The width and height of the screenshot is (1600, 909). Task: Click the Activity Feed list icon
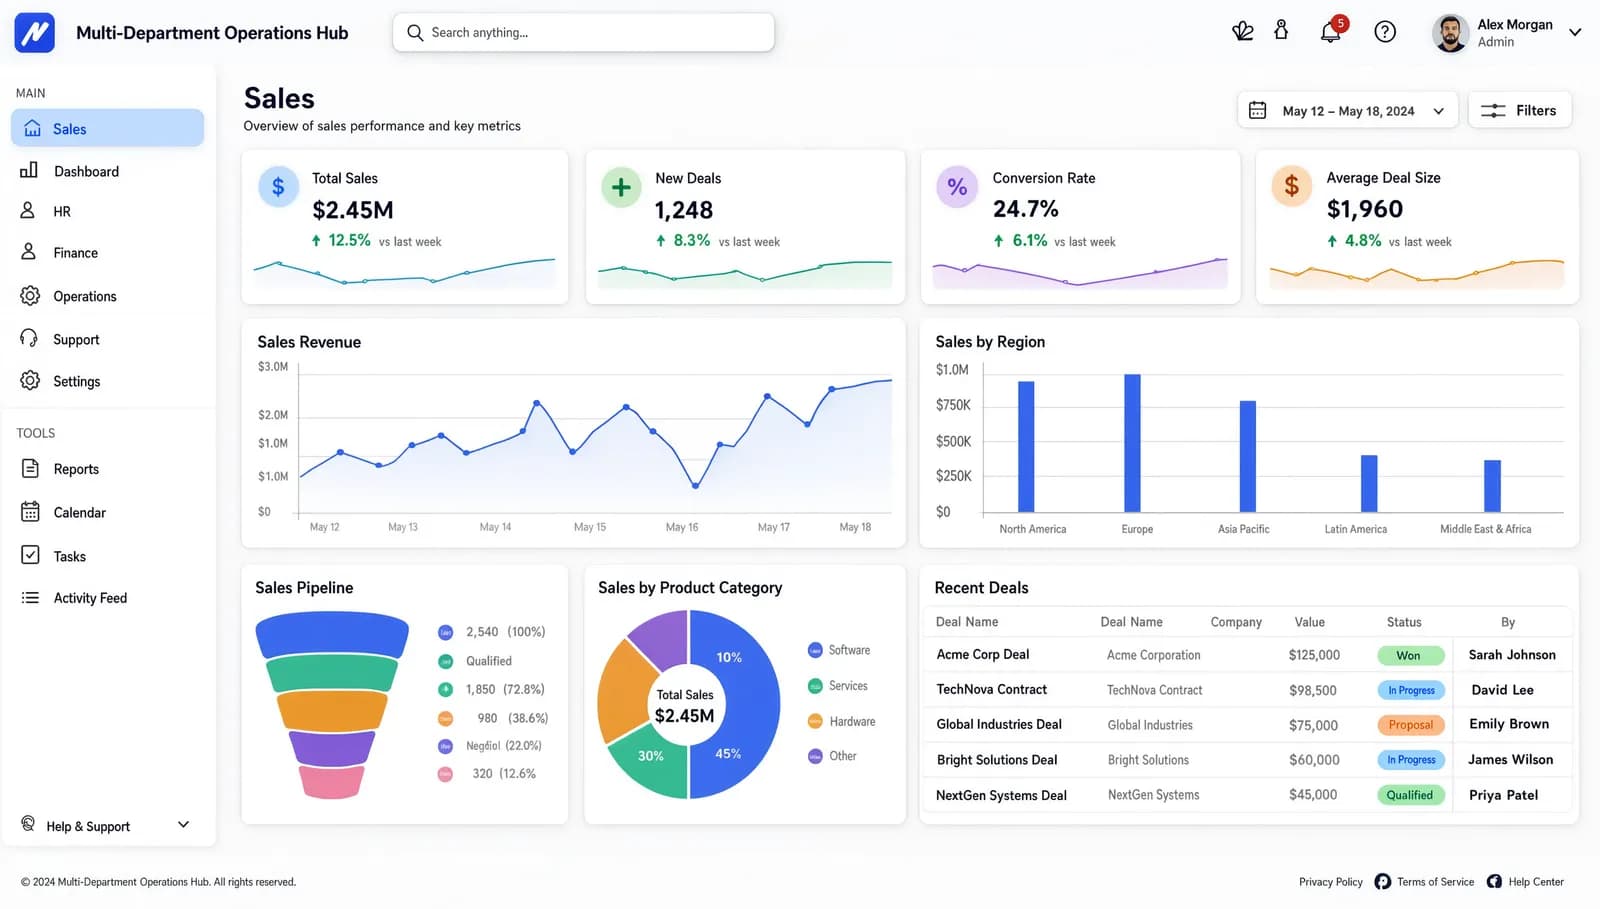pos(31,598)
